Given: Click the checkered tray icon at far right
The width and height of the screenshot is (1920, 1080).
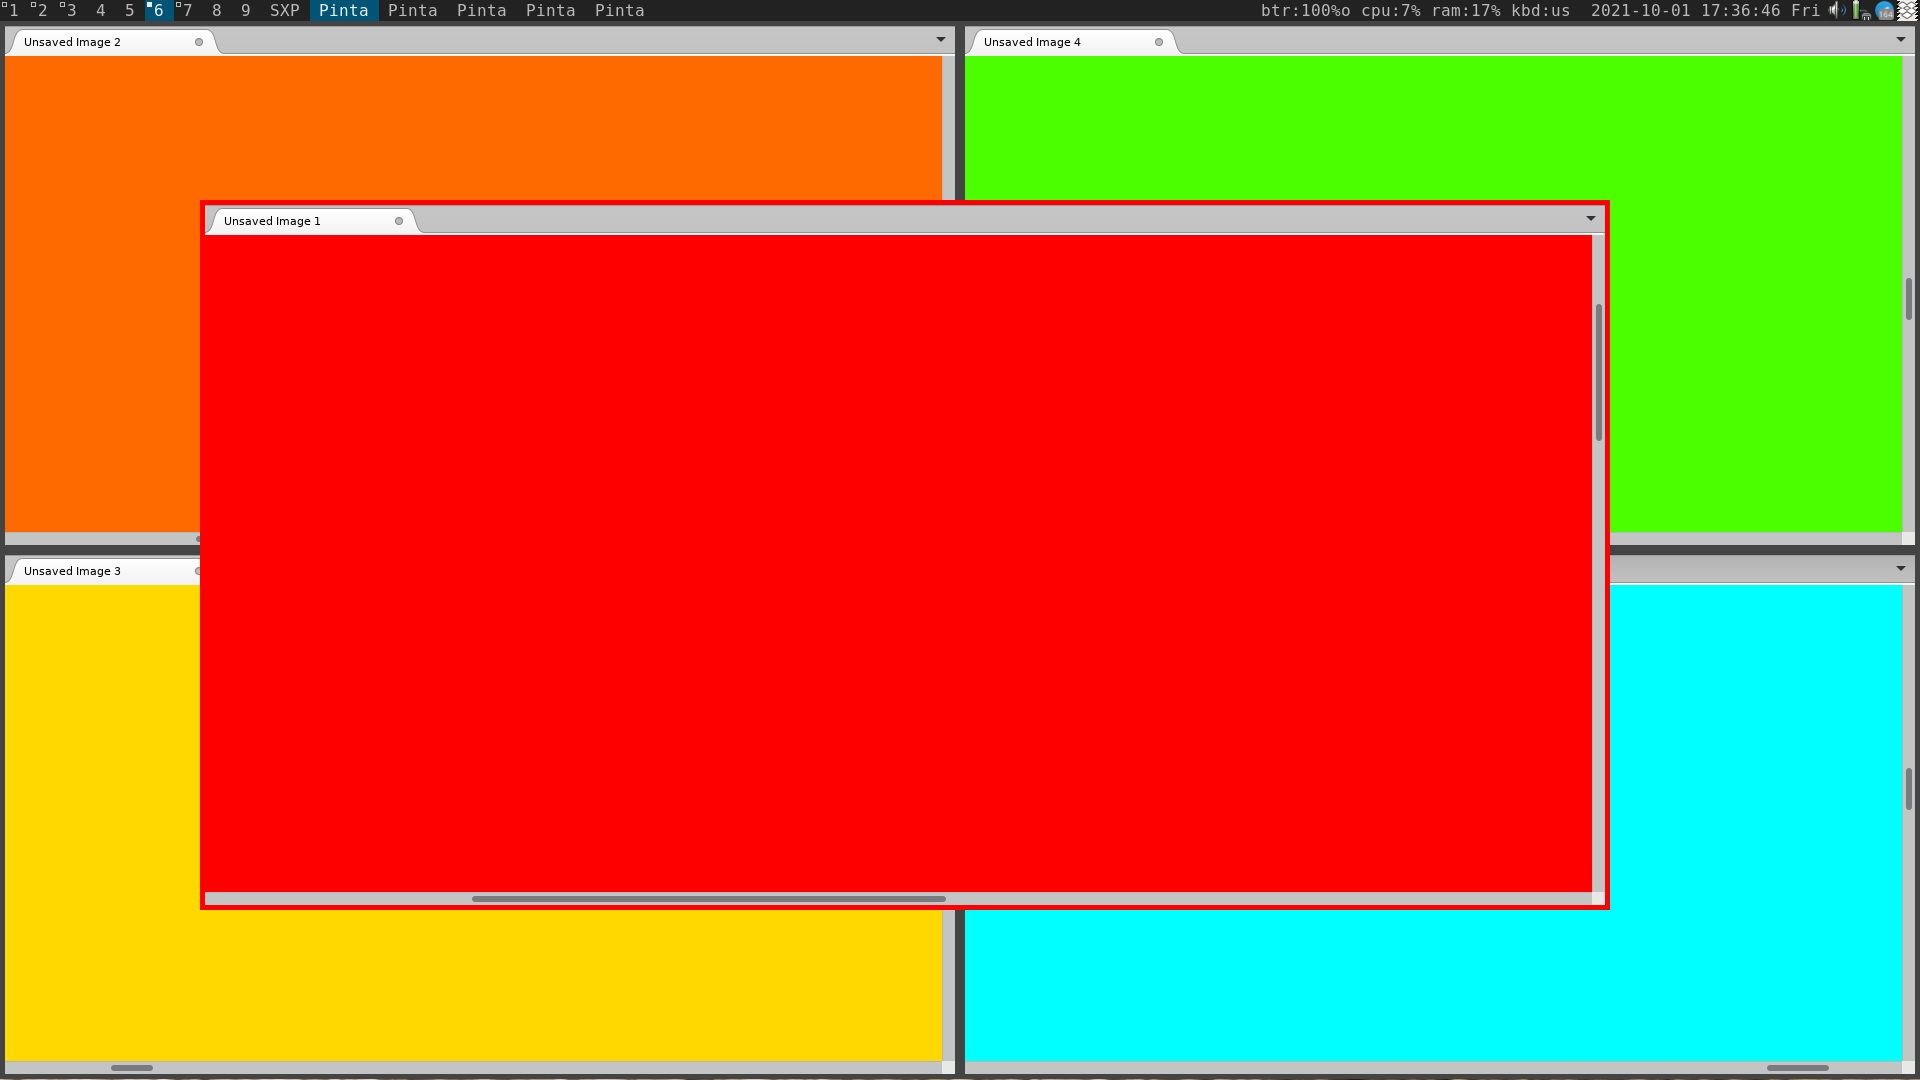Looking at the screenshot, I should pos(1908,10).
